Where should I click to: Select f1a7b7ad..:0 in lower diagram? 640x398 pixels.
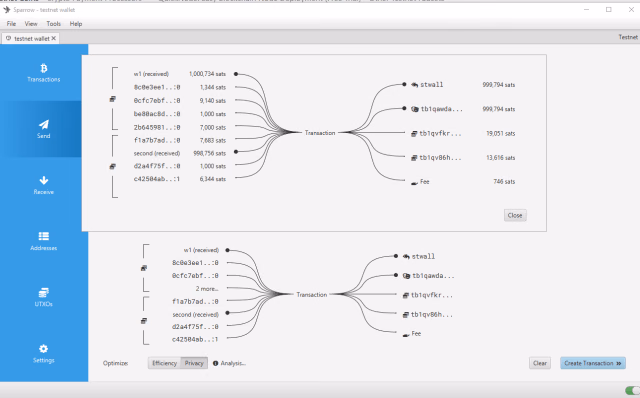(195, 302)
